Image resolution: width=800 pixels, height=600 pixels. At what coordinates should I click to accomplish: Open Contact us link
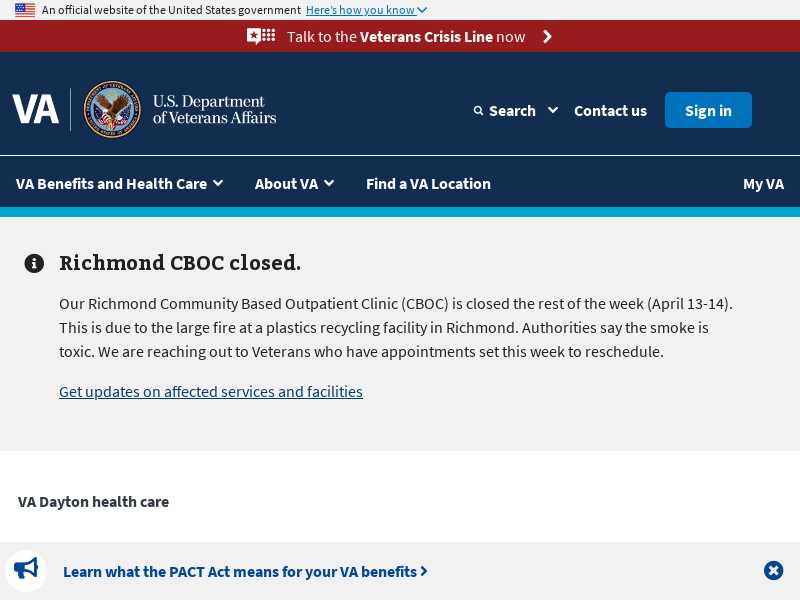[x=610, y=111]
